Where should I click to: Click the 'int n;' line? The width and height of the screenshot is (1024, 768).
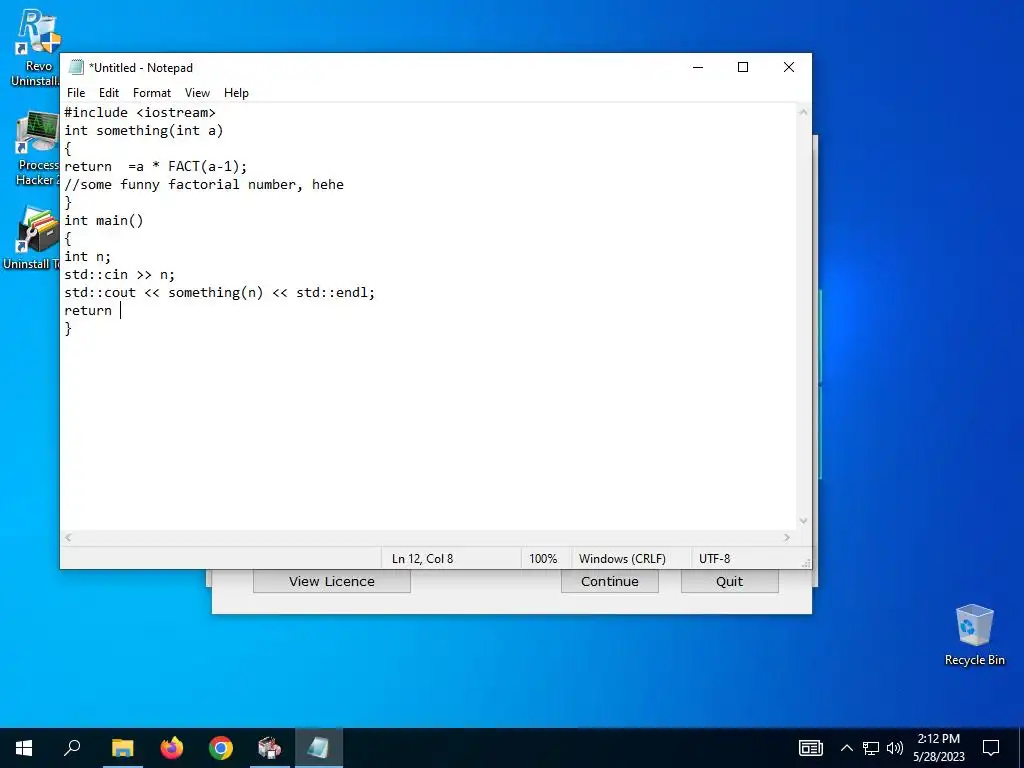[x=88, y=257]
